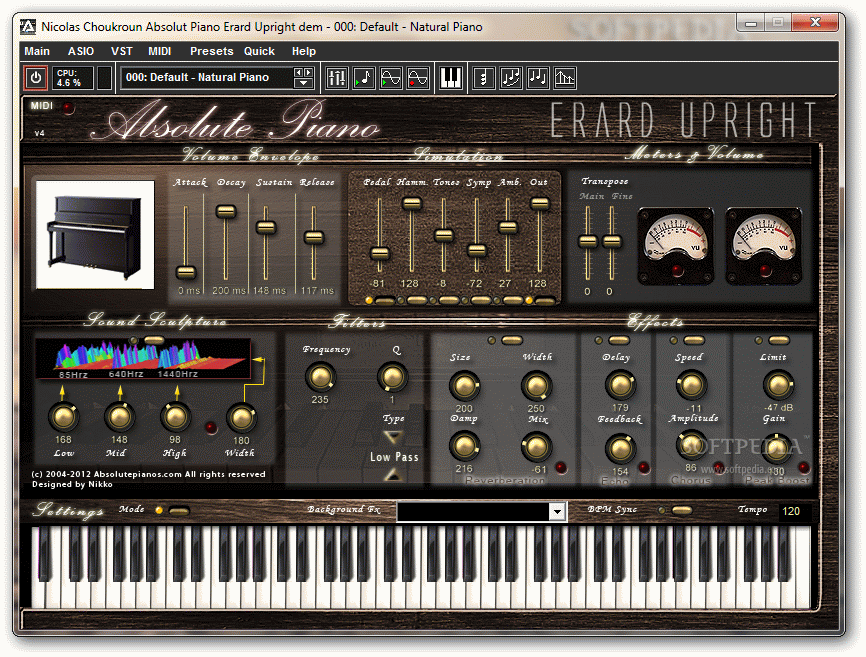Screen dimensions: 866x657
Task: Open the Presets menu
Action: [212, 51]
